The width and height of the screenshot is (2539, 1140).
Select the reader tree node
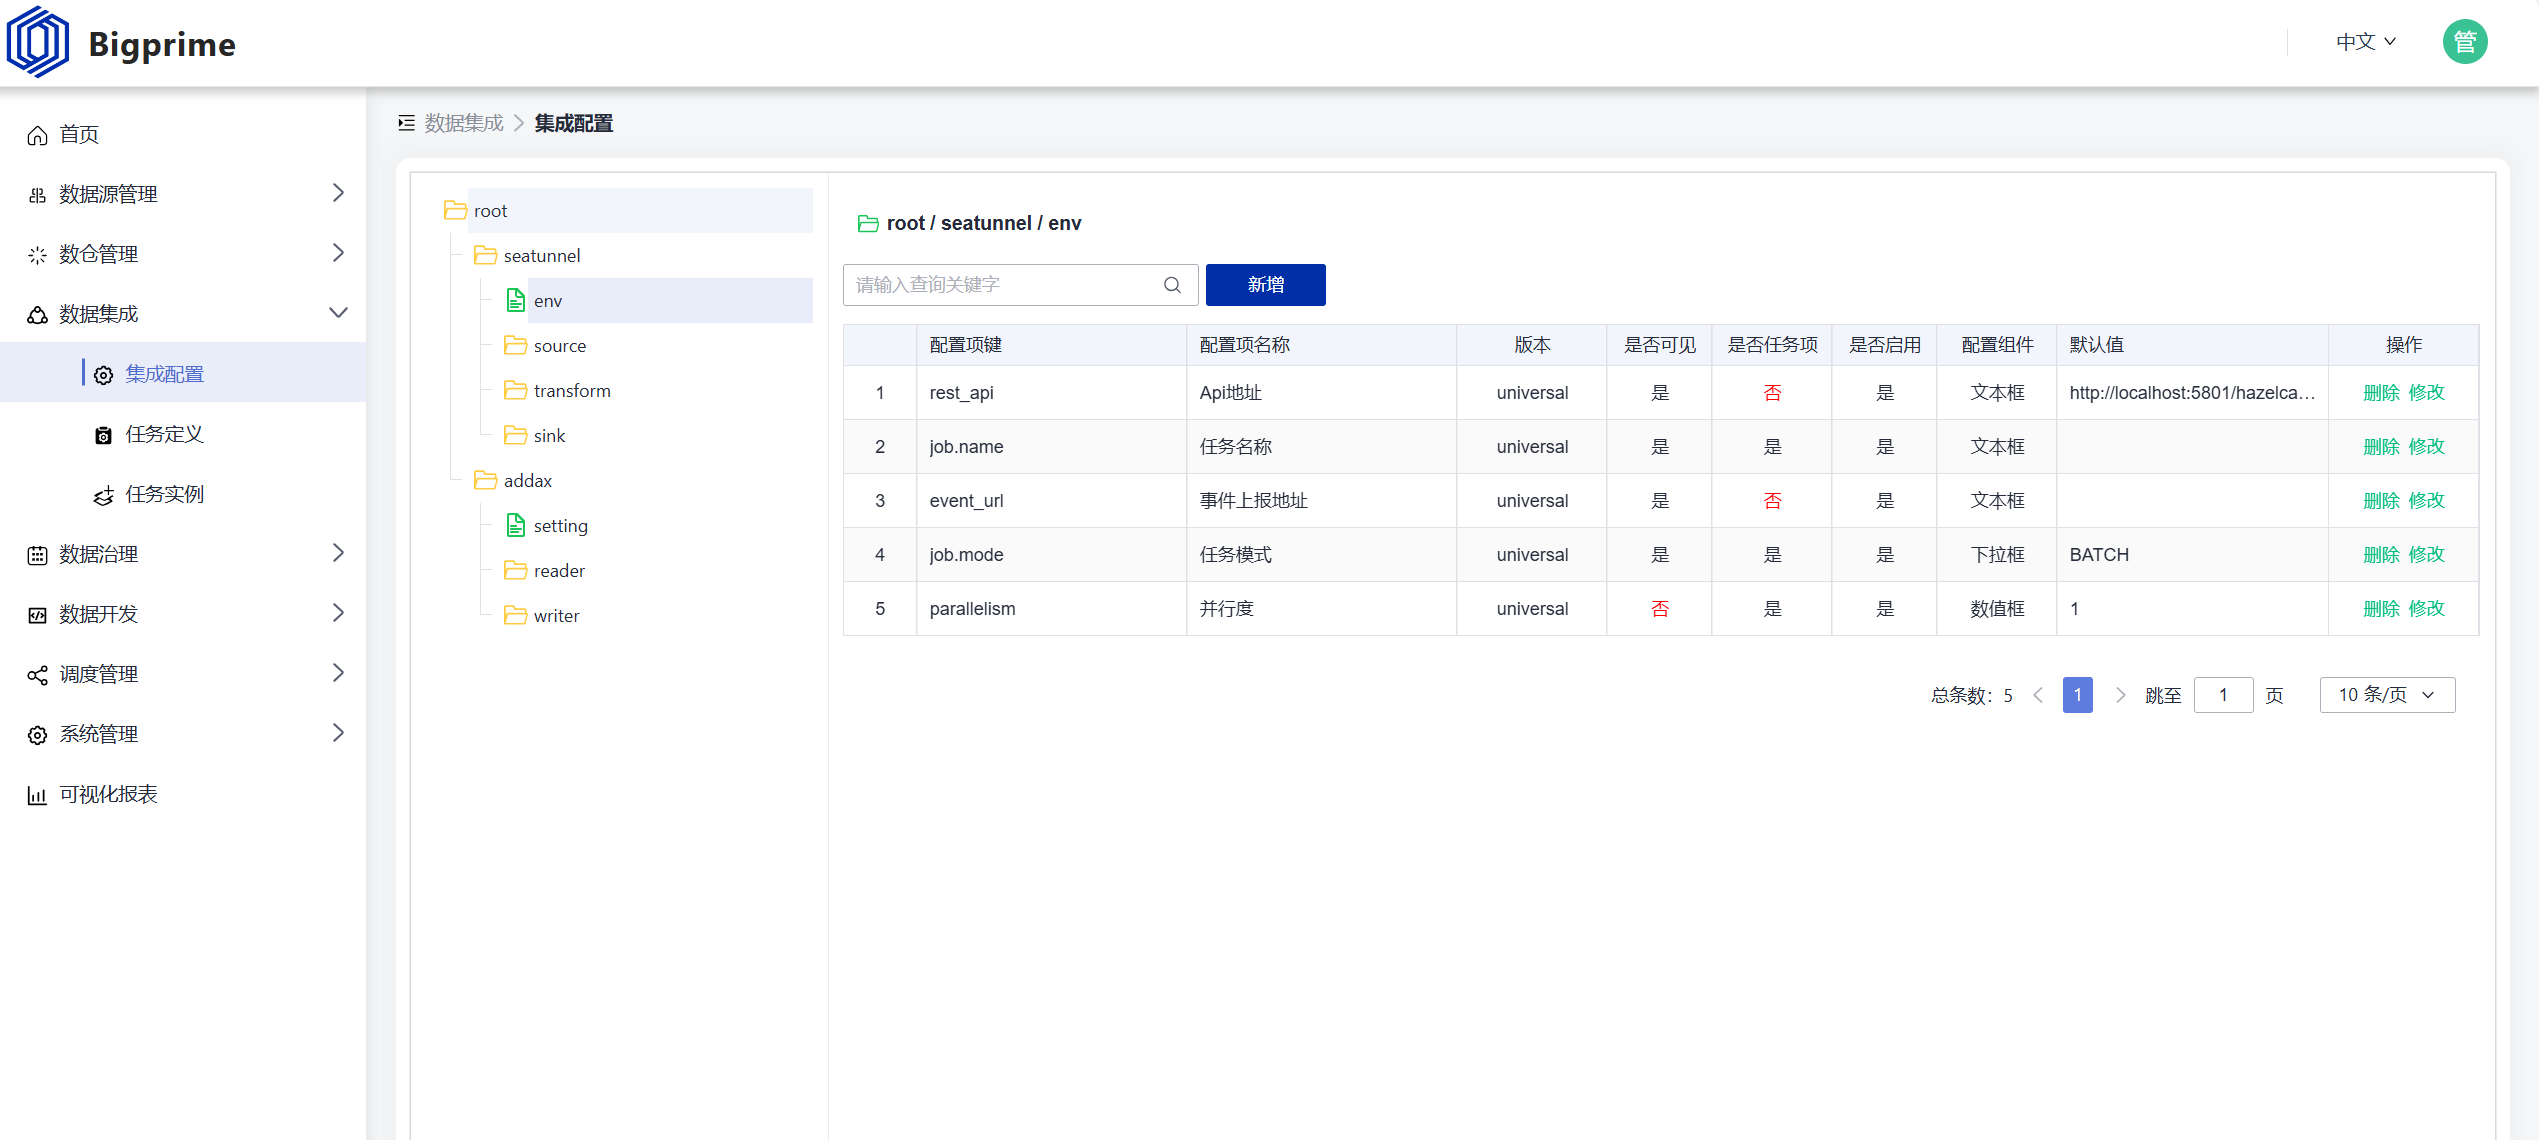tap(558, 570)
